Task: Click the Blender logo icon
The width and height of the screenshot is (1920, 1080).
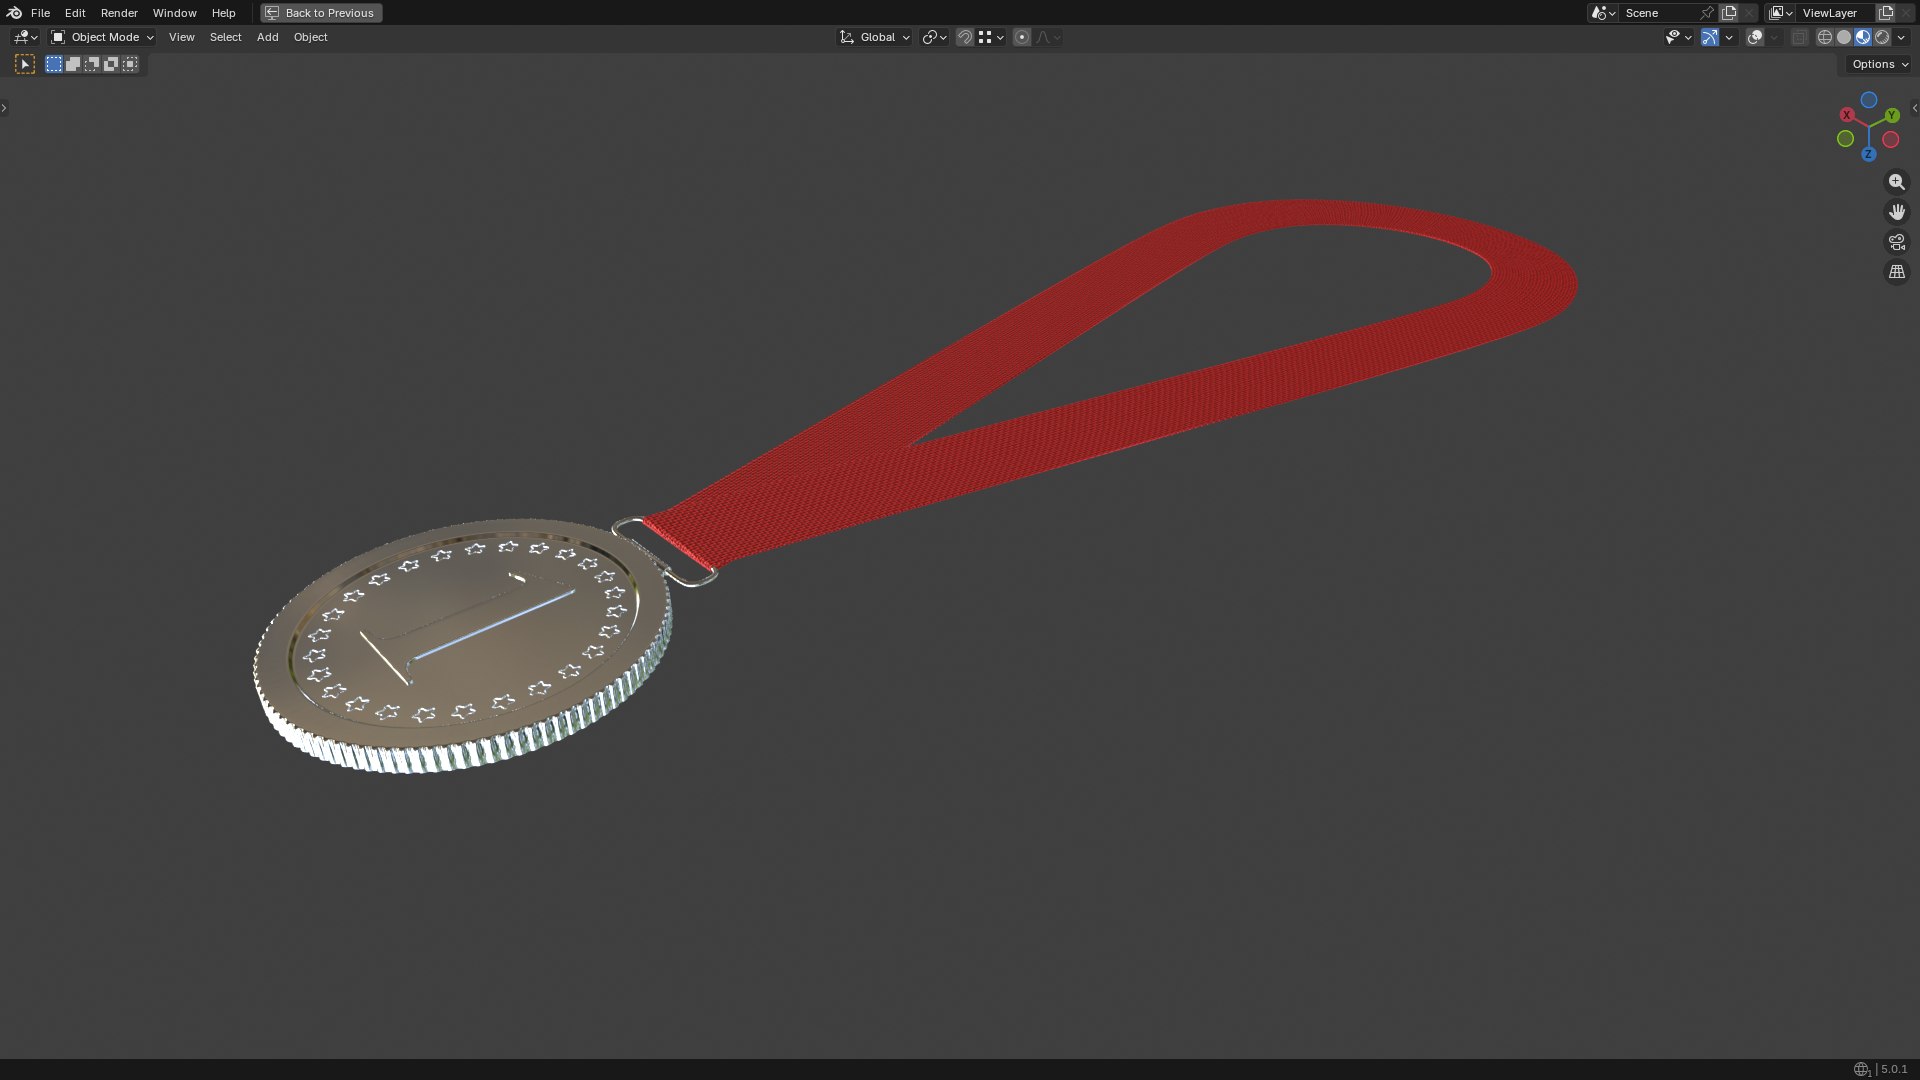Action: (x=14, y=13)
